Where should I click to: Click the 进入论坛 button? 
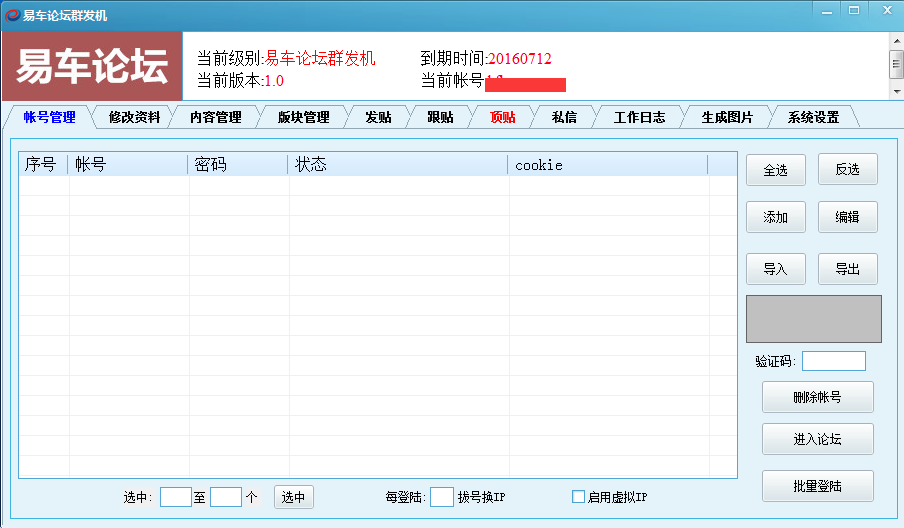coord(818,439)
